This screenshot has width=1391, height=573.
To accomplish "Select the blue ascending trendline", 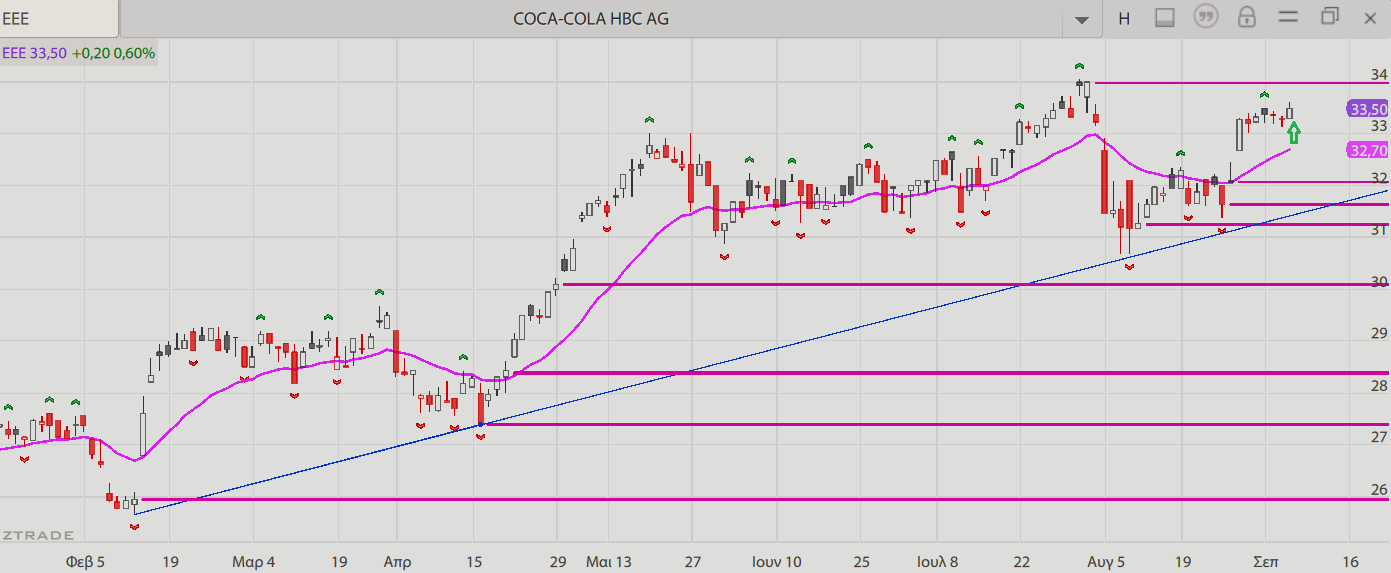I will [x=760, y=352].
